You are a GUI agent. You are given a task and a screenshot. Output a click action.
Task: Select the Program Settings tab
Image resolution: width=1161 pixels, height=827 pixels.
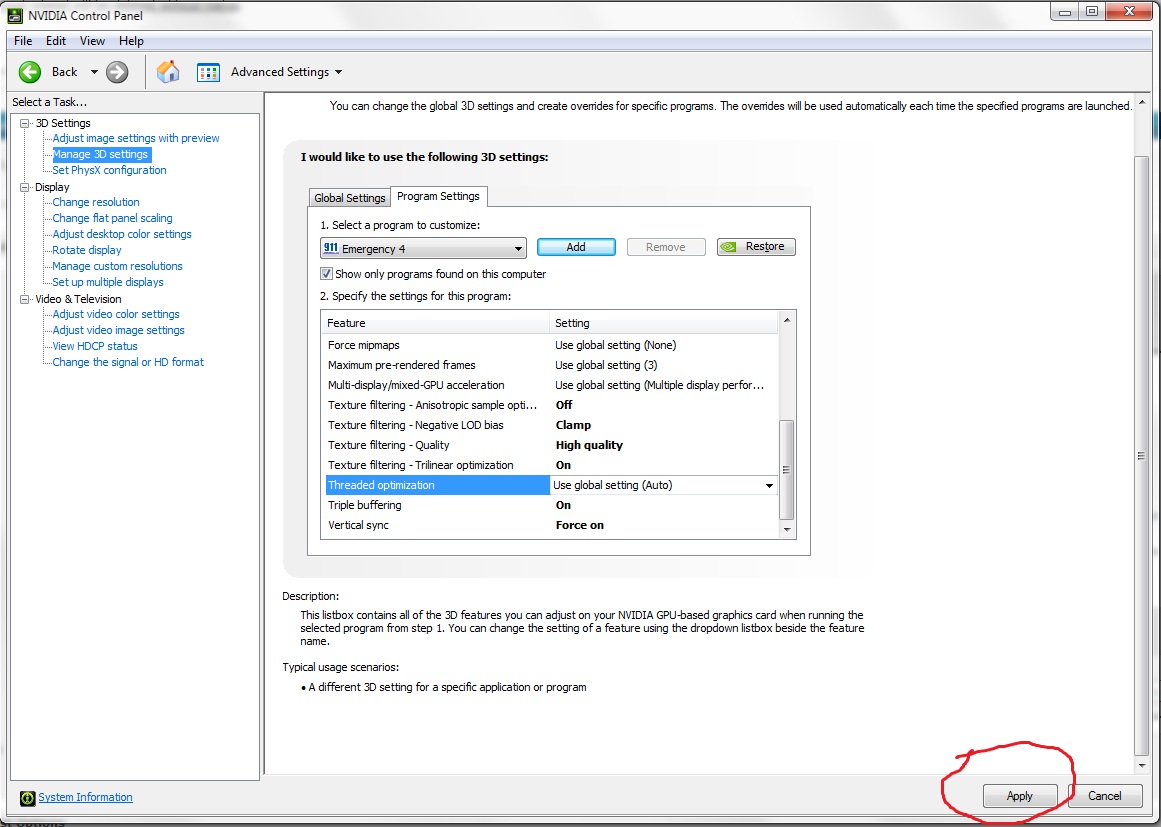point(438,196)
